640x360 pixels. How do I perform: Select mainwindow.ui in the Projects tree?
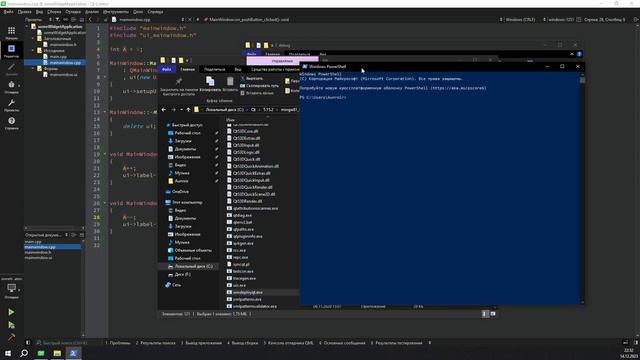63,75
